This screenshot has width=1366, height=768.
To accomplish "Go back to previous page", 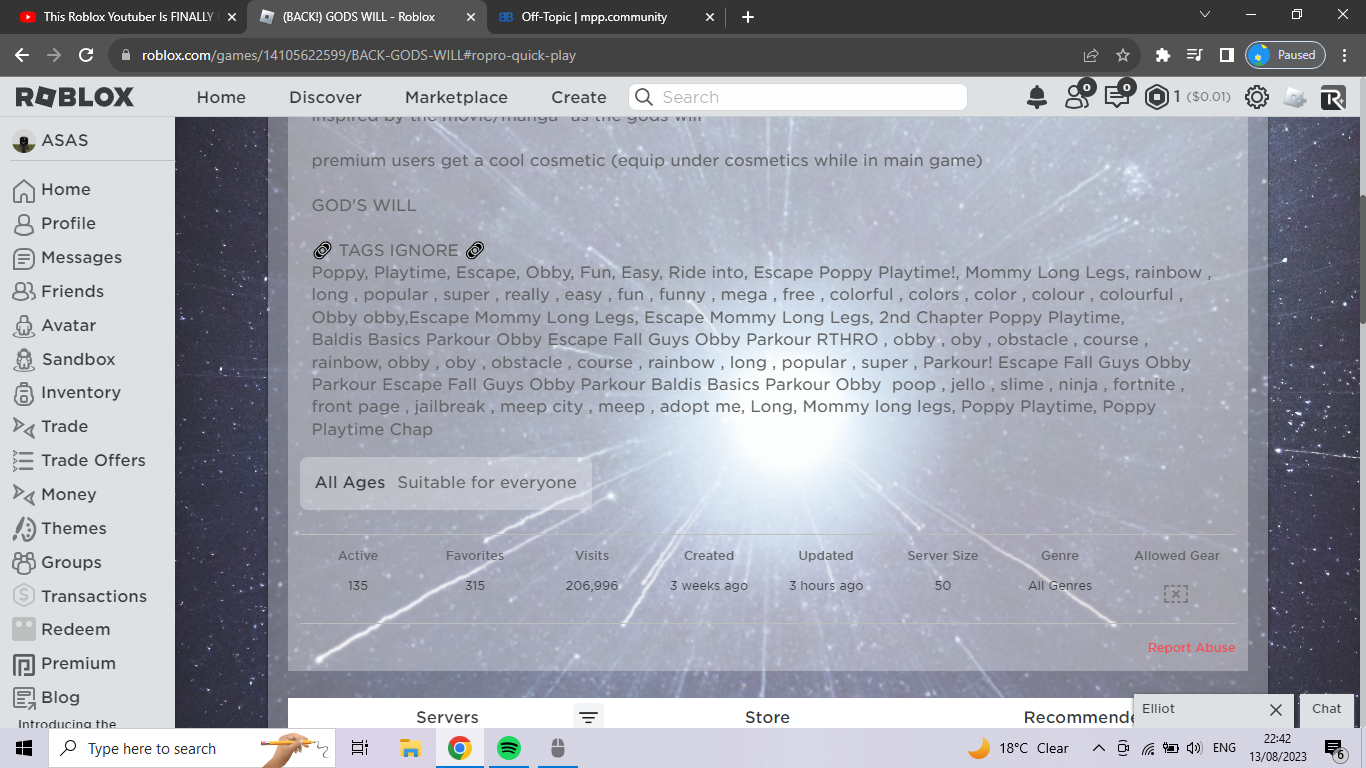I will pyautogui.click(x=22, y=55).
